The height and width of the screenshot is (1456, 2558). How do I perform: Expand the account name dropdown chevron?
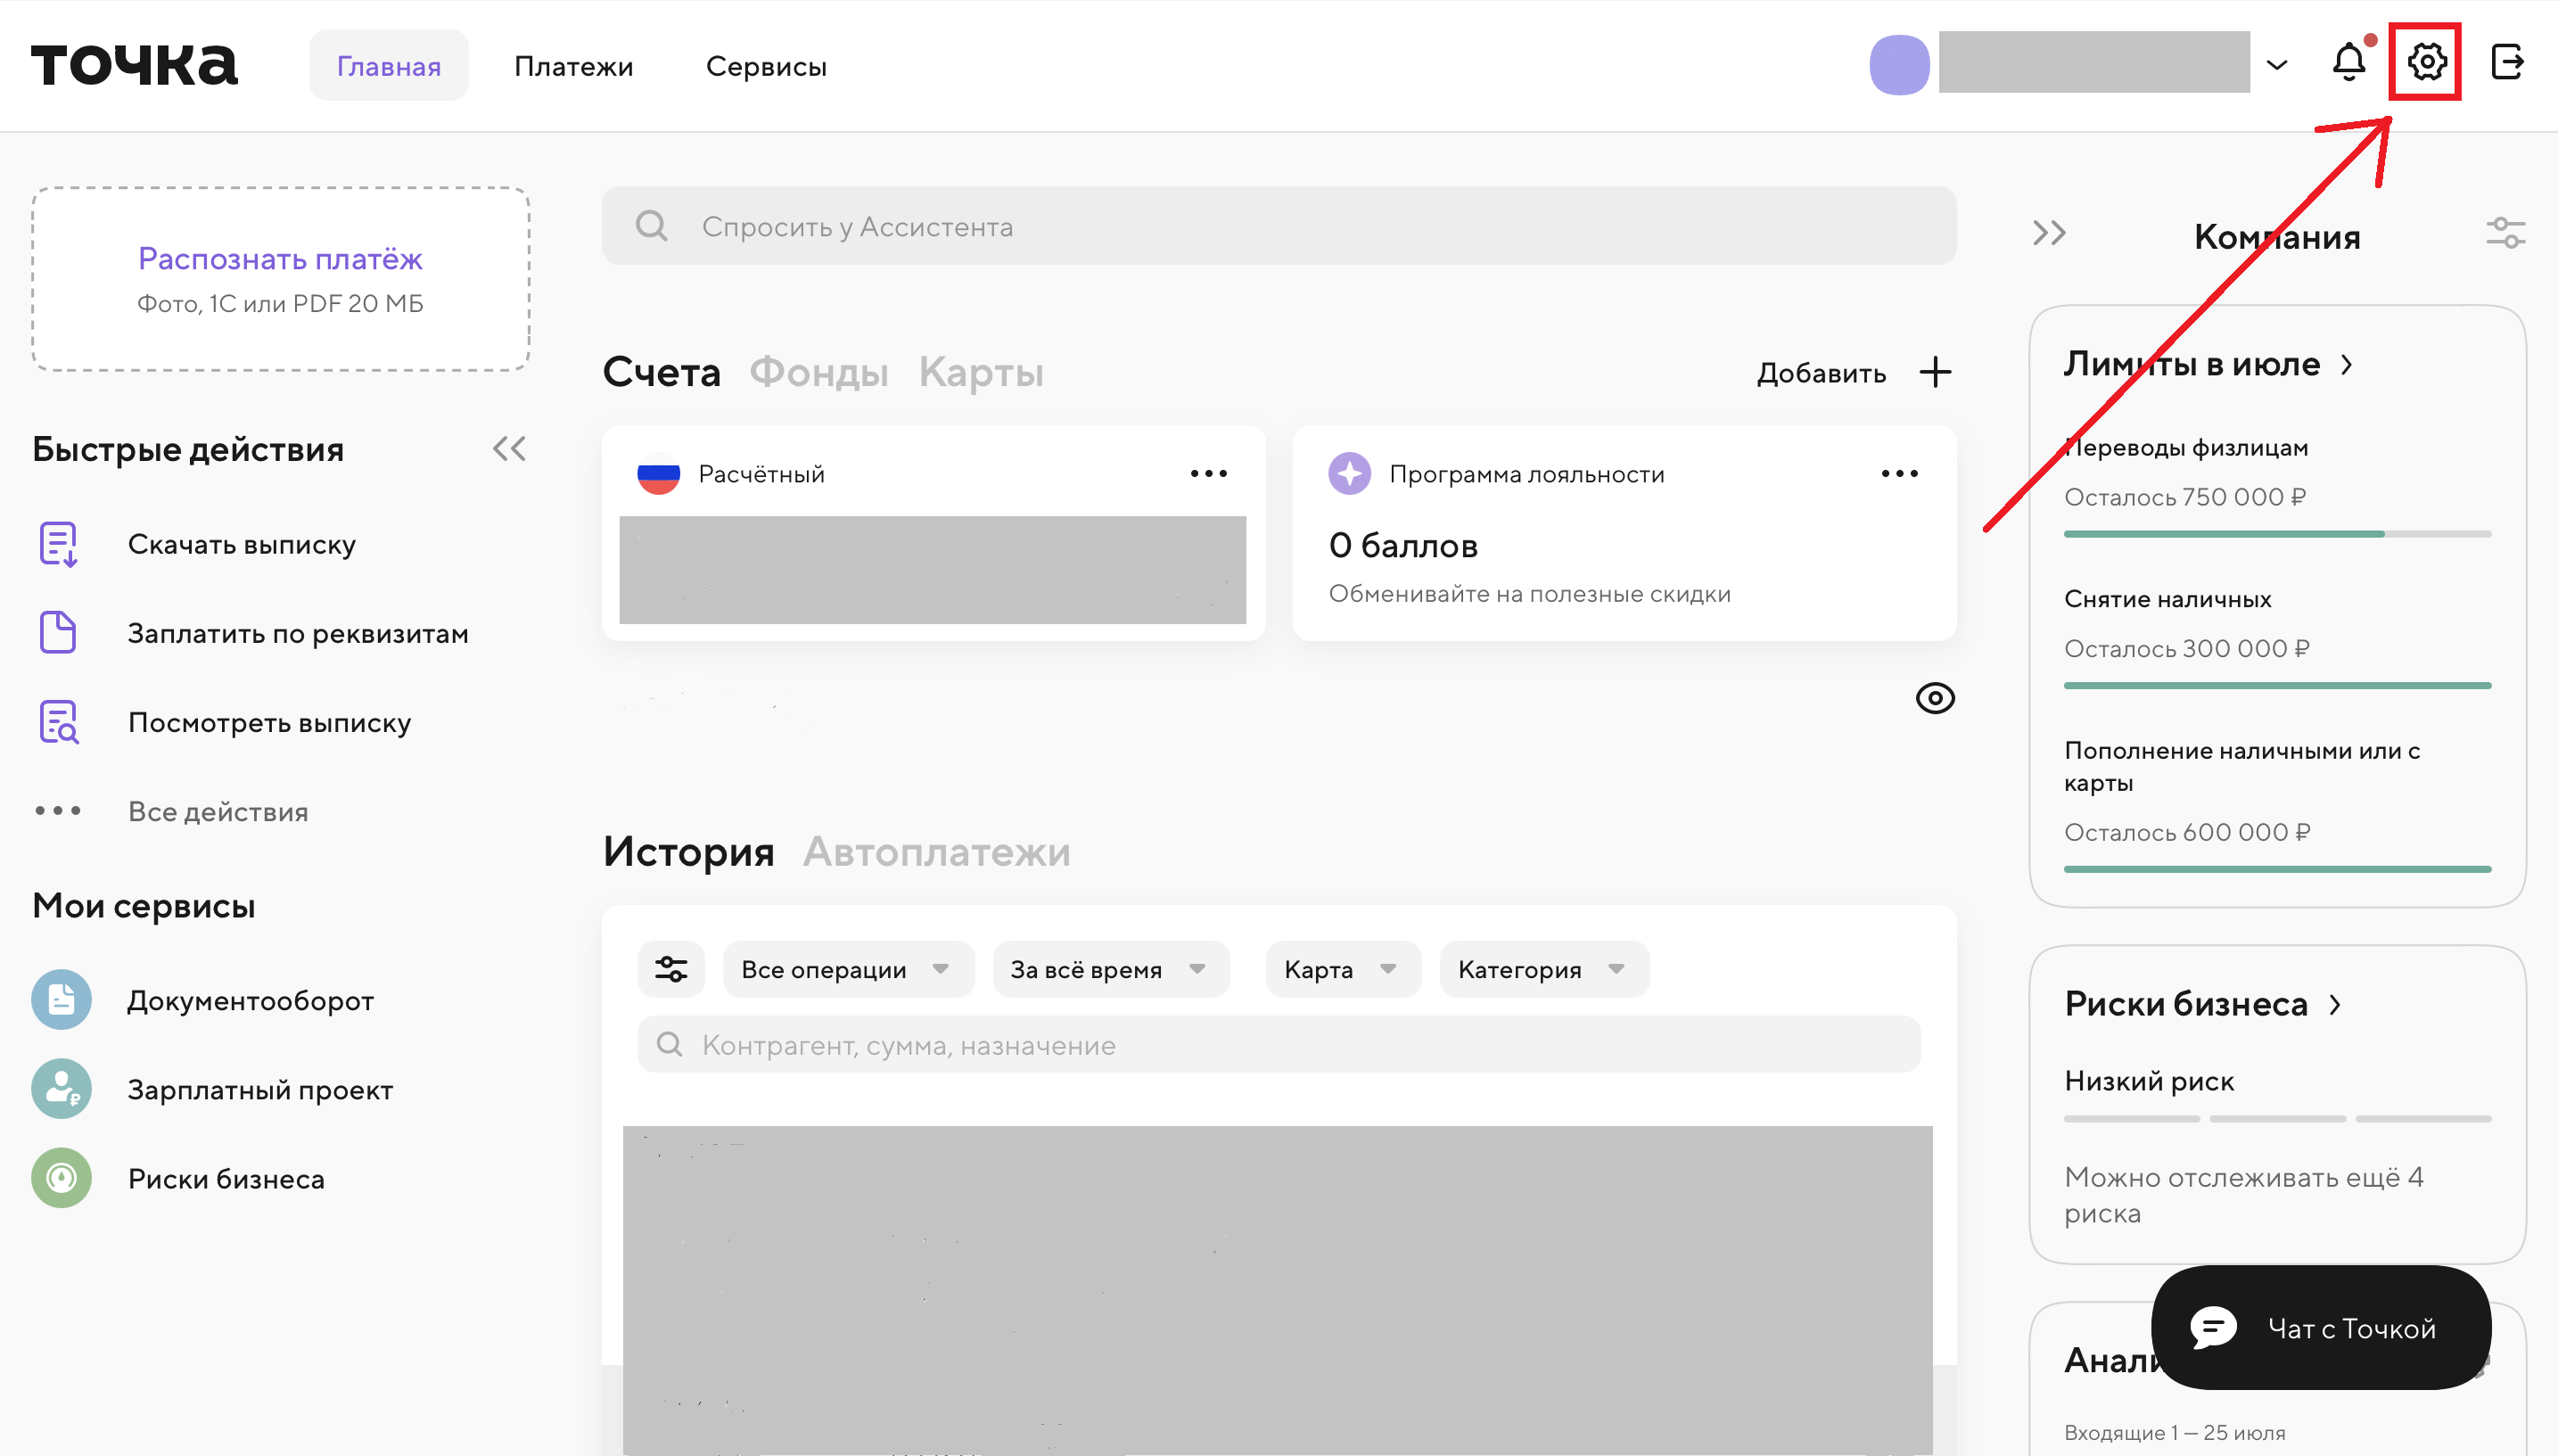(x=2277, y=66)
